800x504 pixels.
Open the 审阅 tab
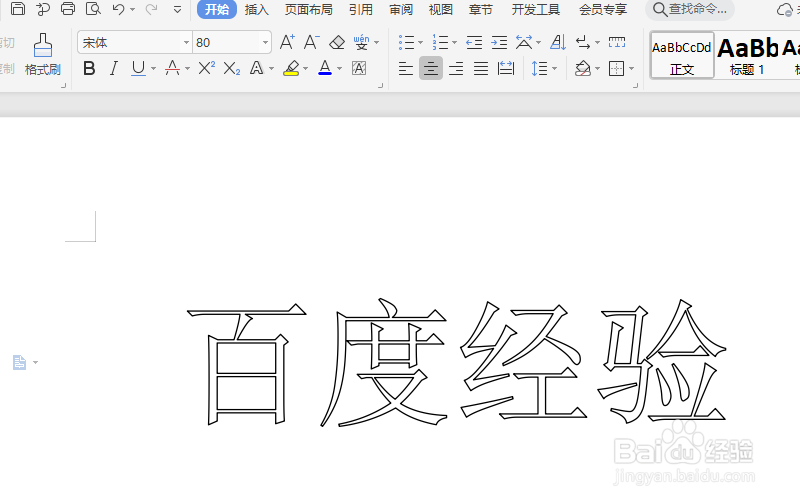(x=401, y=9)
